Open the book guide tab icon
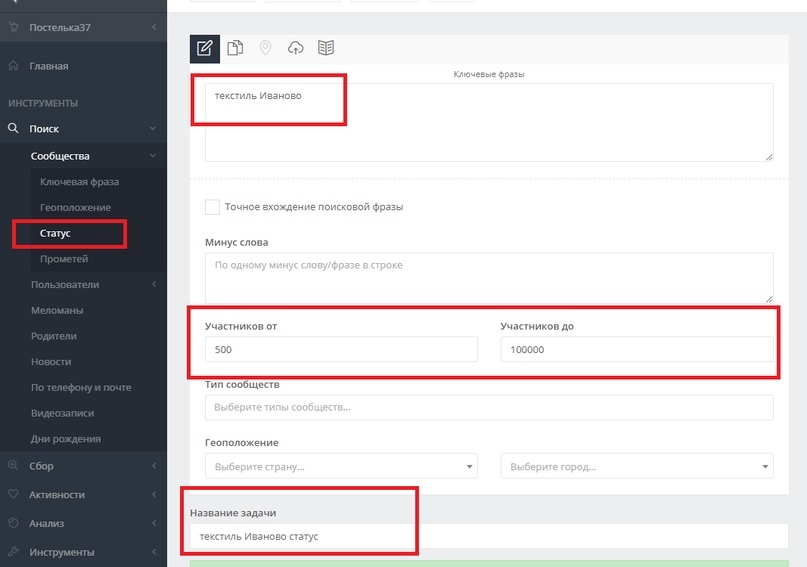Image resolution: width=807 pixels, height=567 pixels. click(x=326, y=48)
